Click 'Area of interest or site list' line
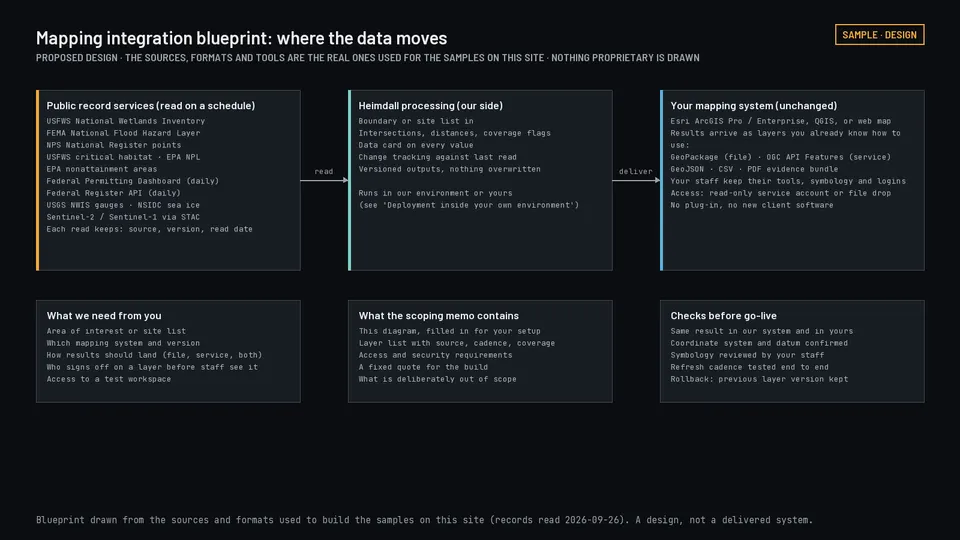The height and width of the screenshot is (540, 960). pyautogui.click(x=116, y=331)
